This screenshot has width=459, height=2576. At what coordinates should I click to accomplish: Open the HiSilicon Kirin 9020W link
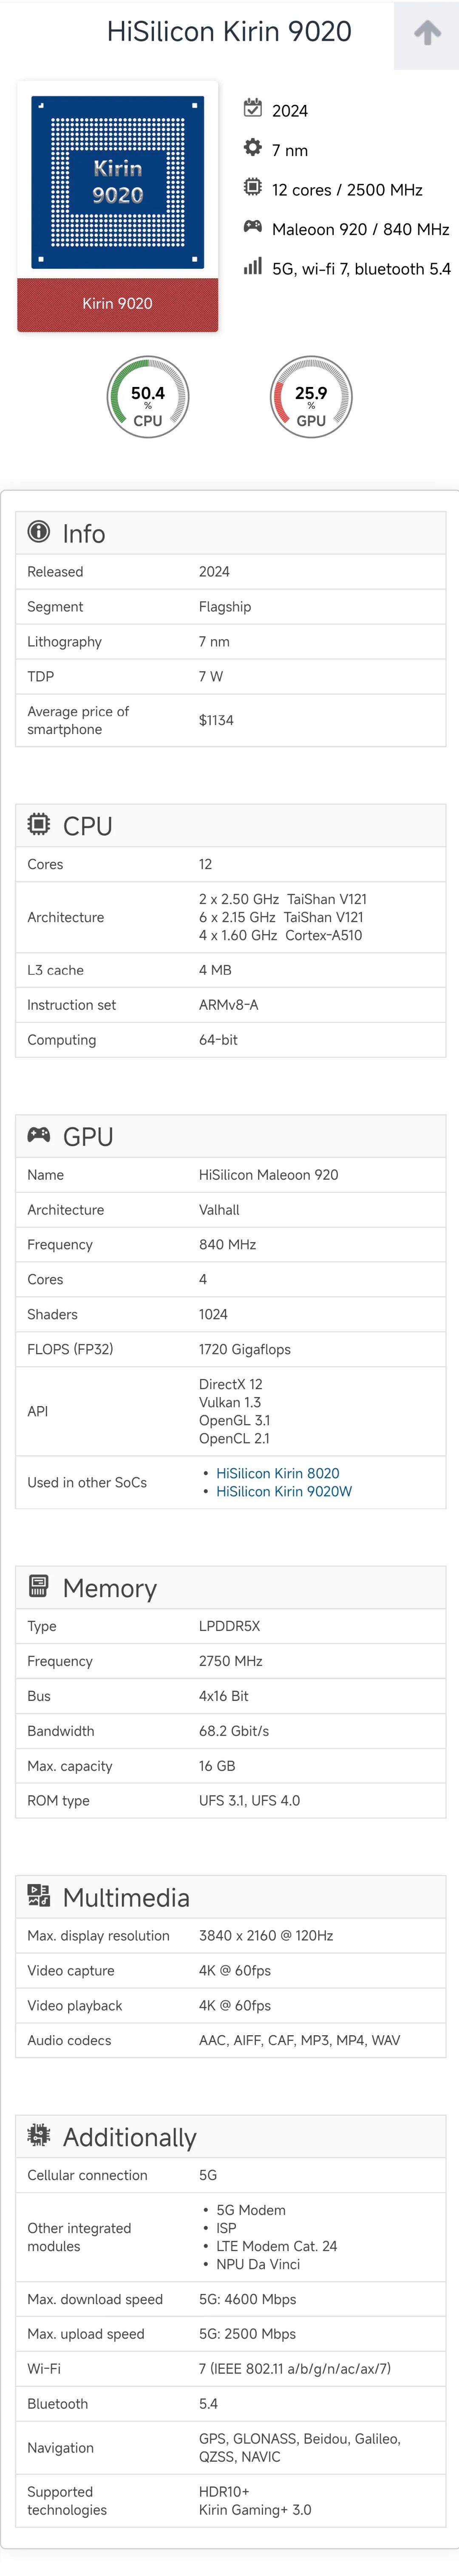click(284, 1491)
